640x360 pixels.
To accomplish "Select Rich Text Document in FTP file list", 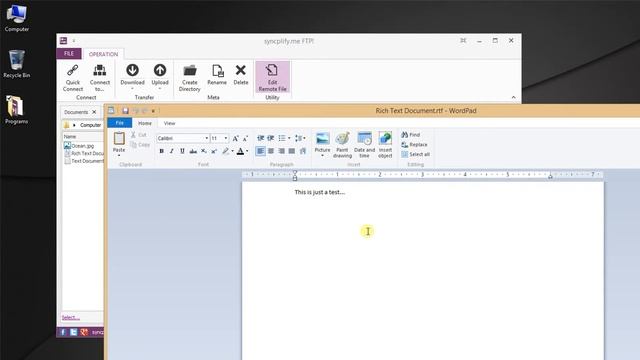I will (x=84, y=153).
